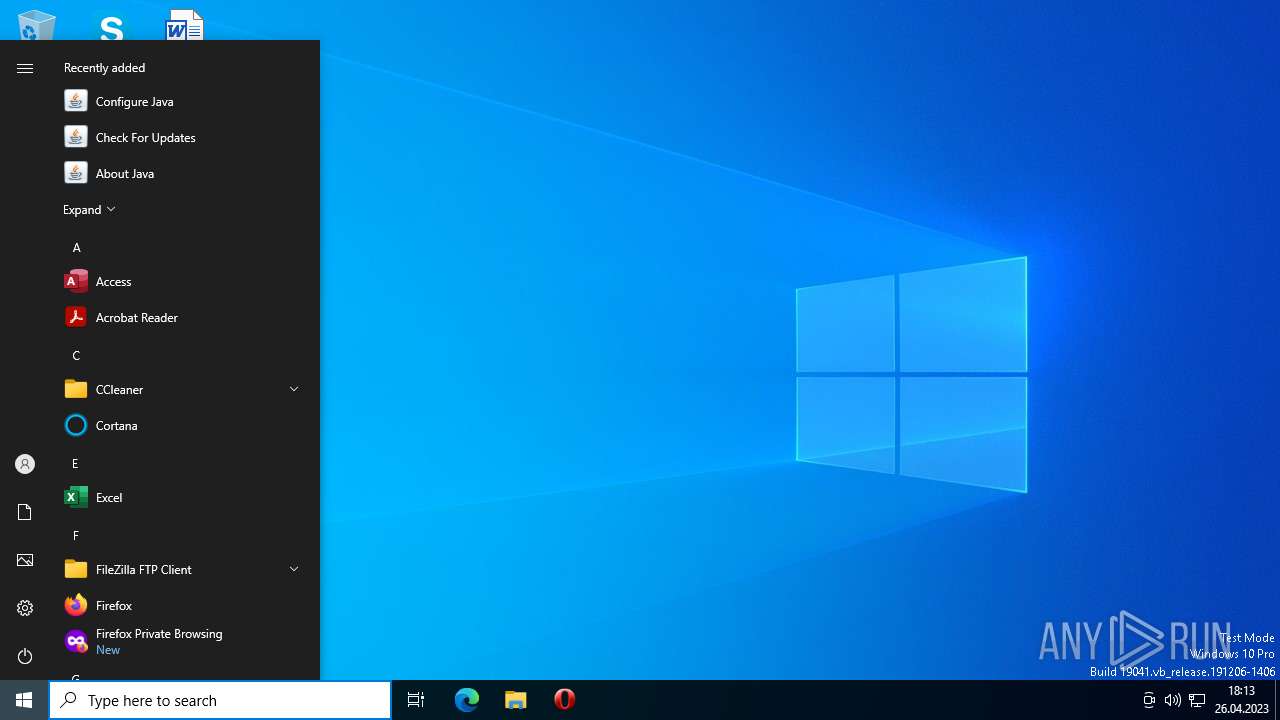Open Task View on the taskbar

click(416, 700)
